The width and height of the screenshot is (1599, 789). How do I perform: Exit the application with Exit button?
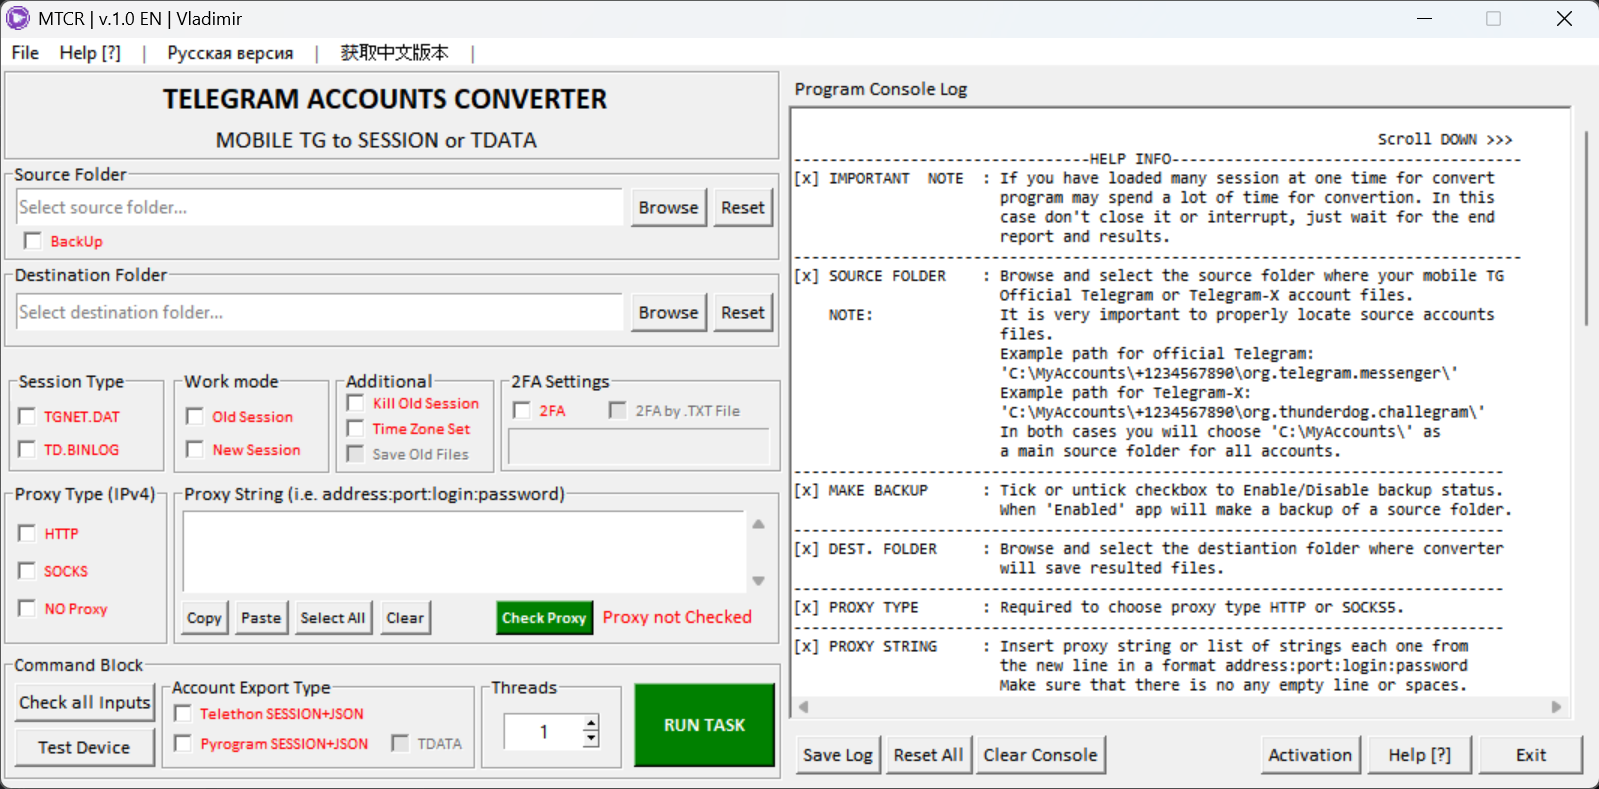[1531, 755]
